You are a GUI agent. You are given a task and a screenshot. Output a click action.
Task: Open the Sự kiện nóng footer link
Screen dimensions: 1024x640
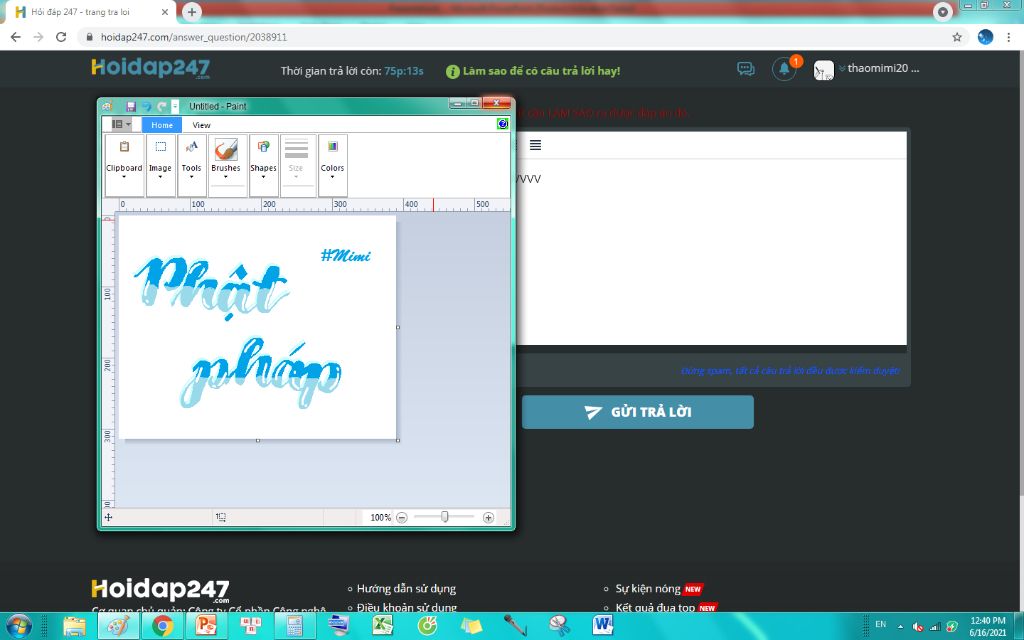pos(648,588)
